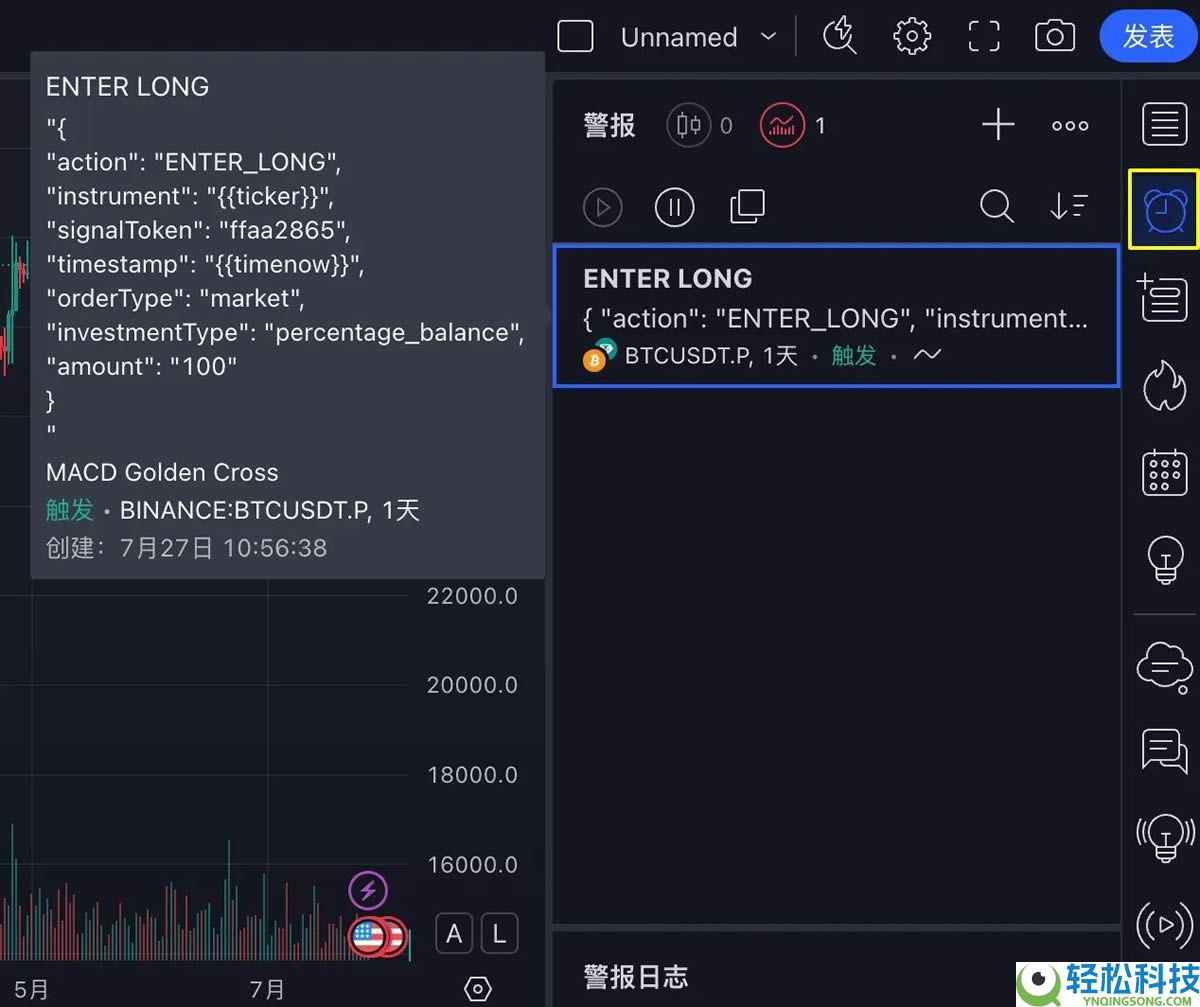The width and height of the screenshot is (1200, 1007).
Task: Toggle auto scale button A
Action: (454, 935)
